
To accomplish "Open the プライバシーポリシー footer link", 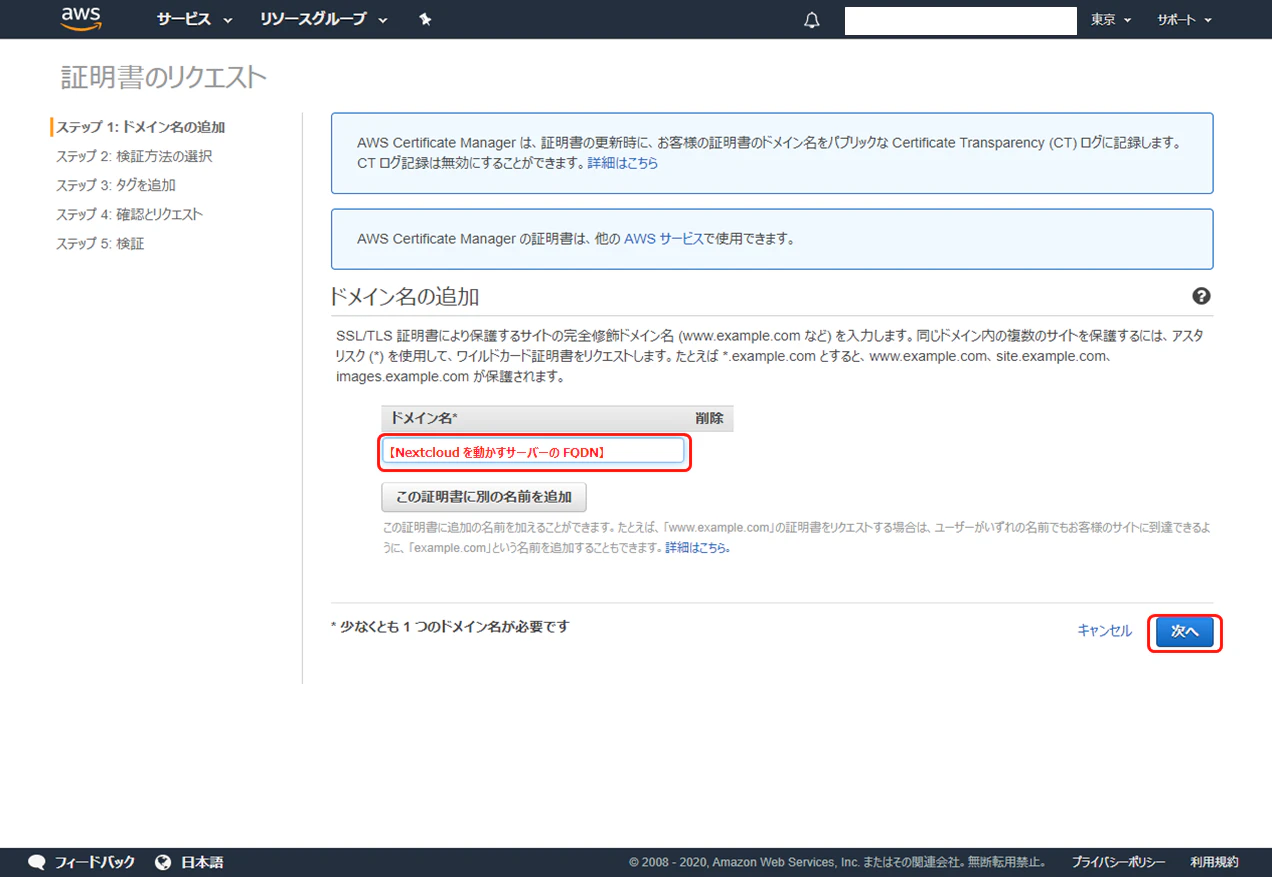I will (x=1118, y=862).
